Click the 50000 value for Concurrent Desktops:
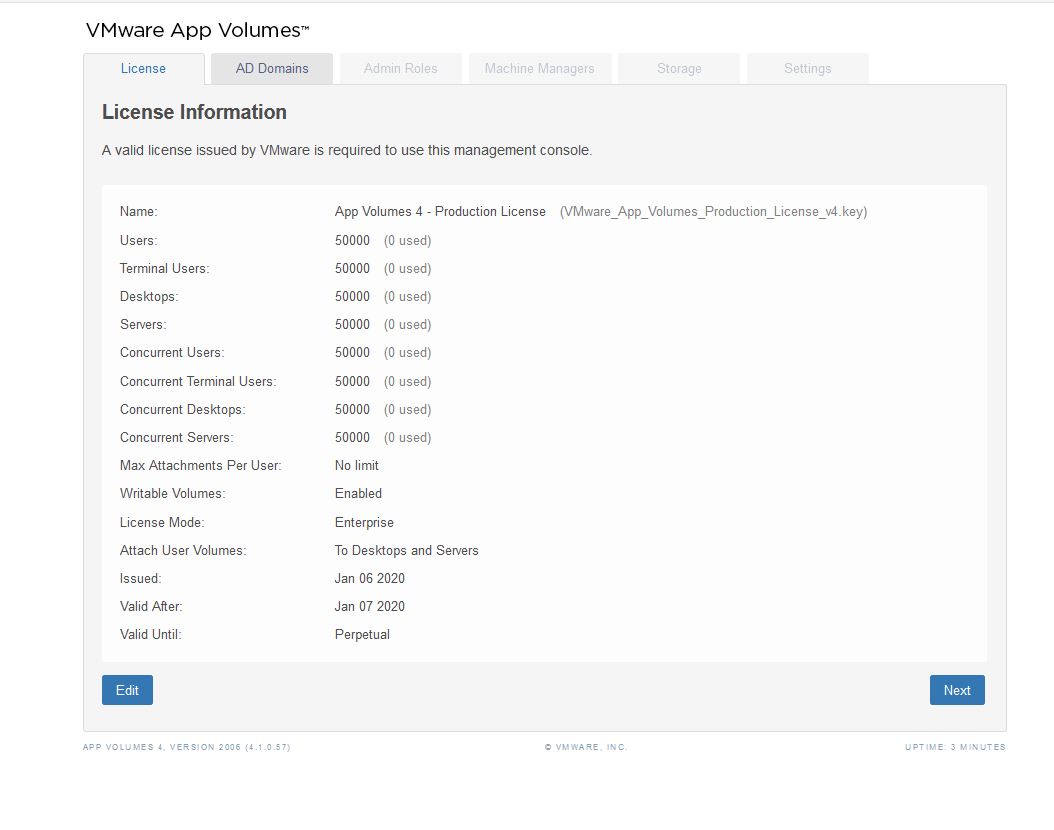The width and height of the screenshot is (1054, 830). pos(352,410)
